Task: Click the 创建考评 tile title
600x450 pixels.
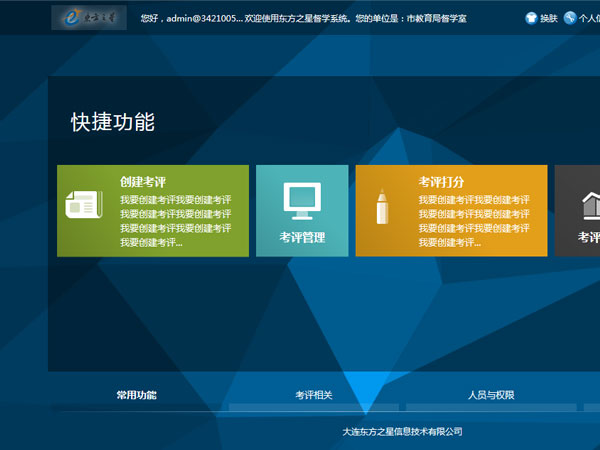Action: click(x=142, y=182)
